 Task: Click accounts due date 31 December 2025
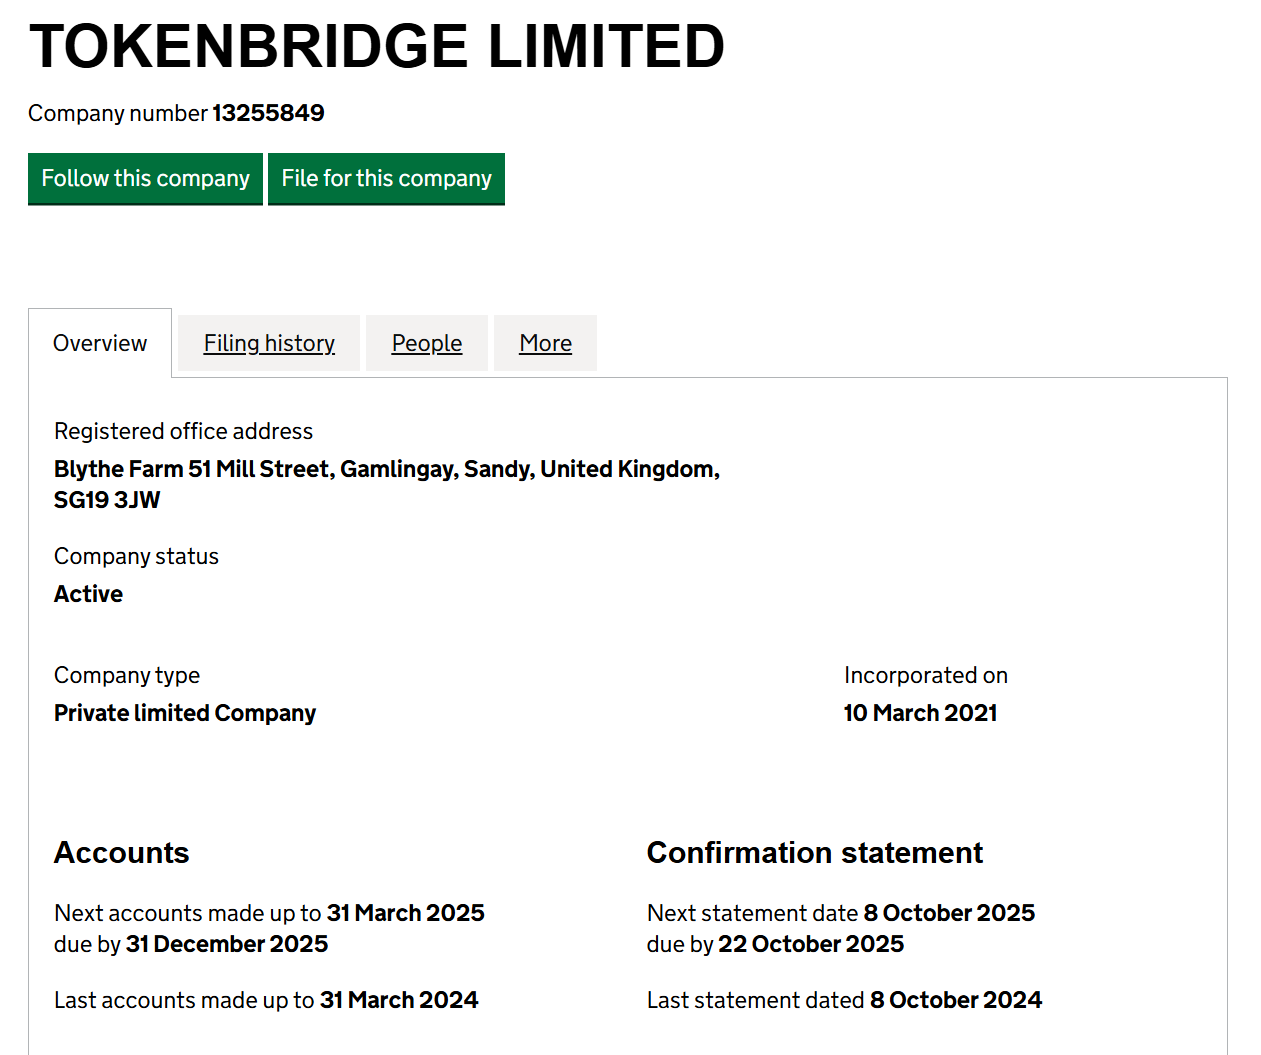click(x=227, y=944)
